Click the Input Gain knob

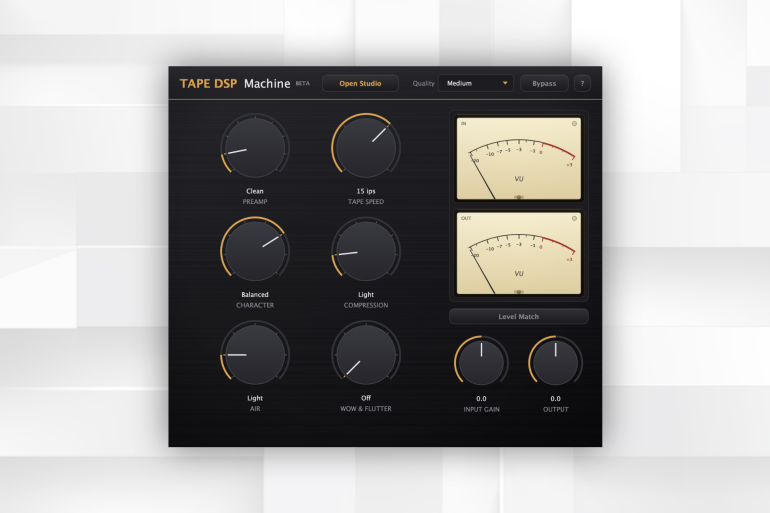(x=481, y=363)
